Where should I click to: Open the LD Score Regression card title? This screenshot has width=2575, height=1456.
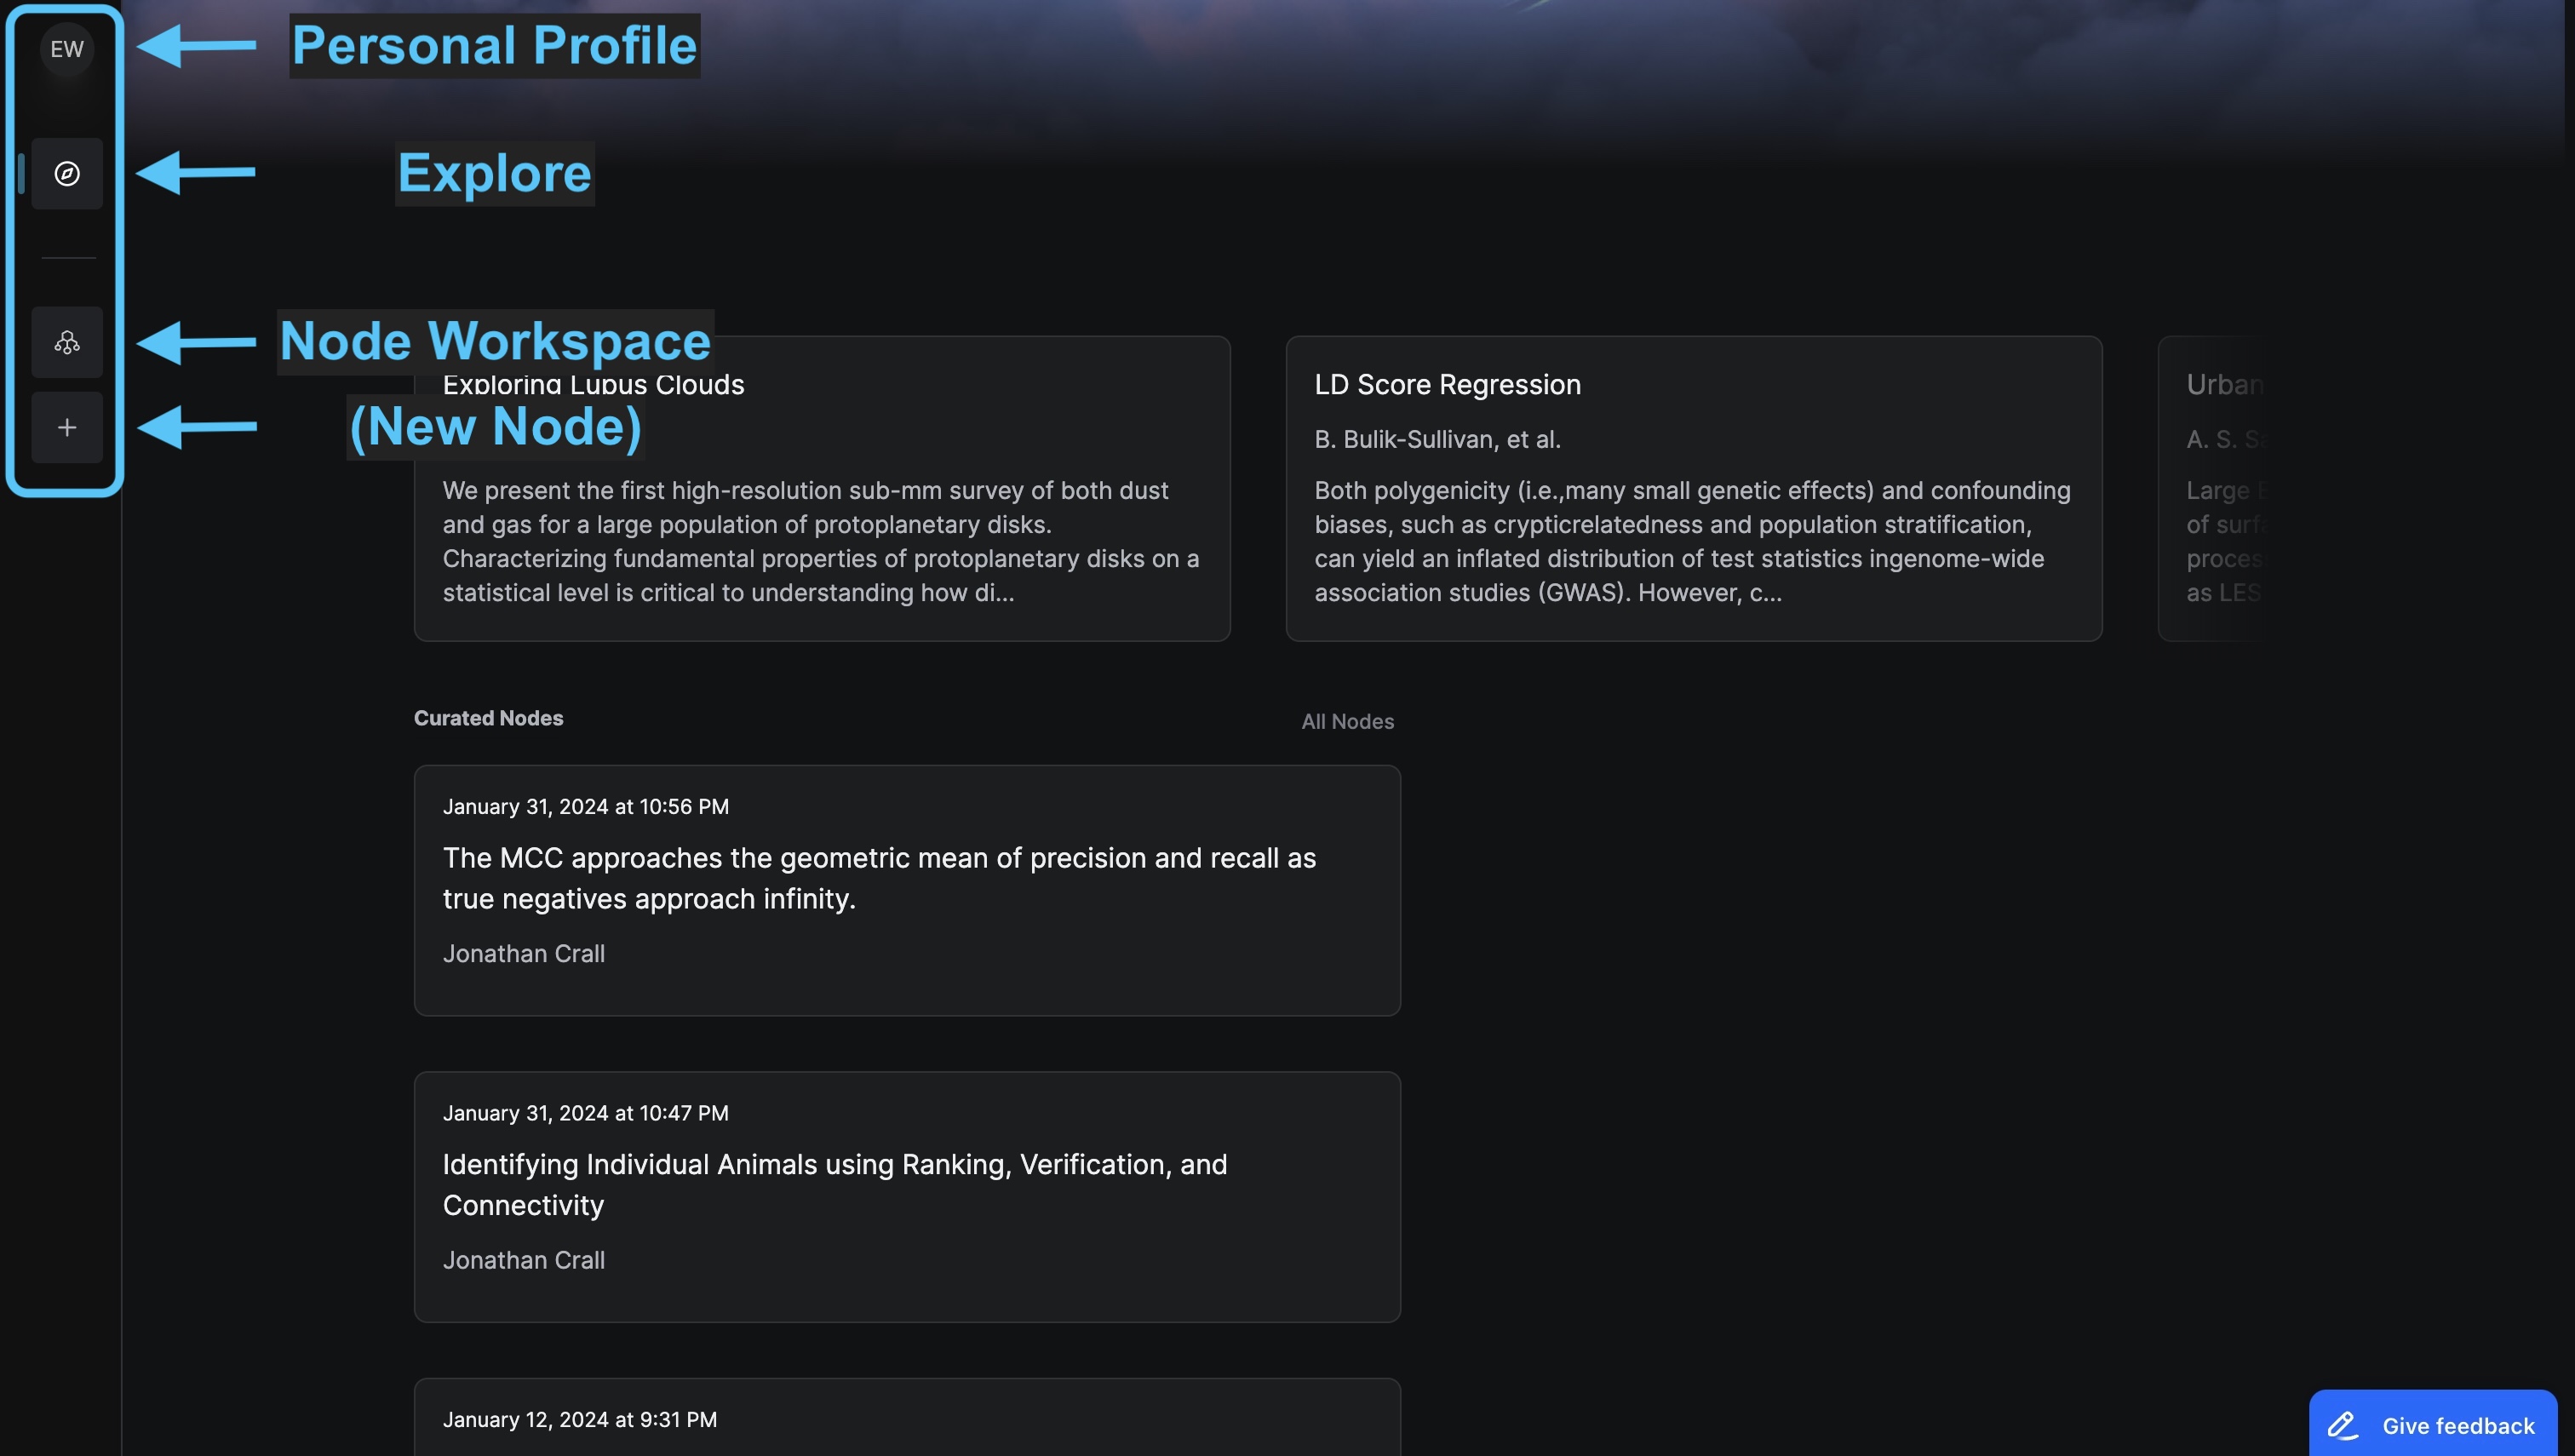click(x=1447, y=385)
